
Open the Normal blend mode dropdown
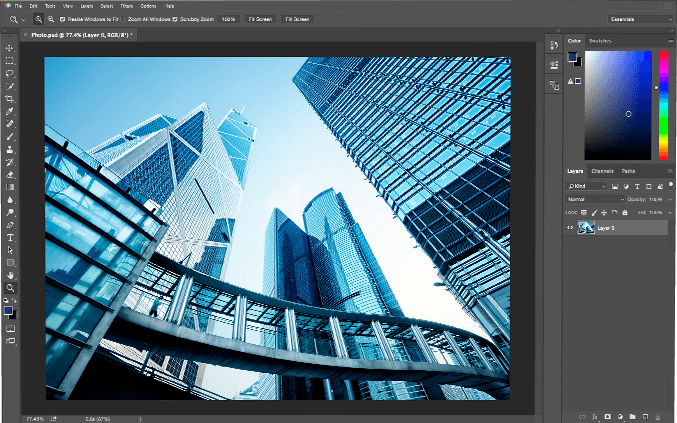pos(595,199)
